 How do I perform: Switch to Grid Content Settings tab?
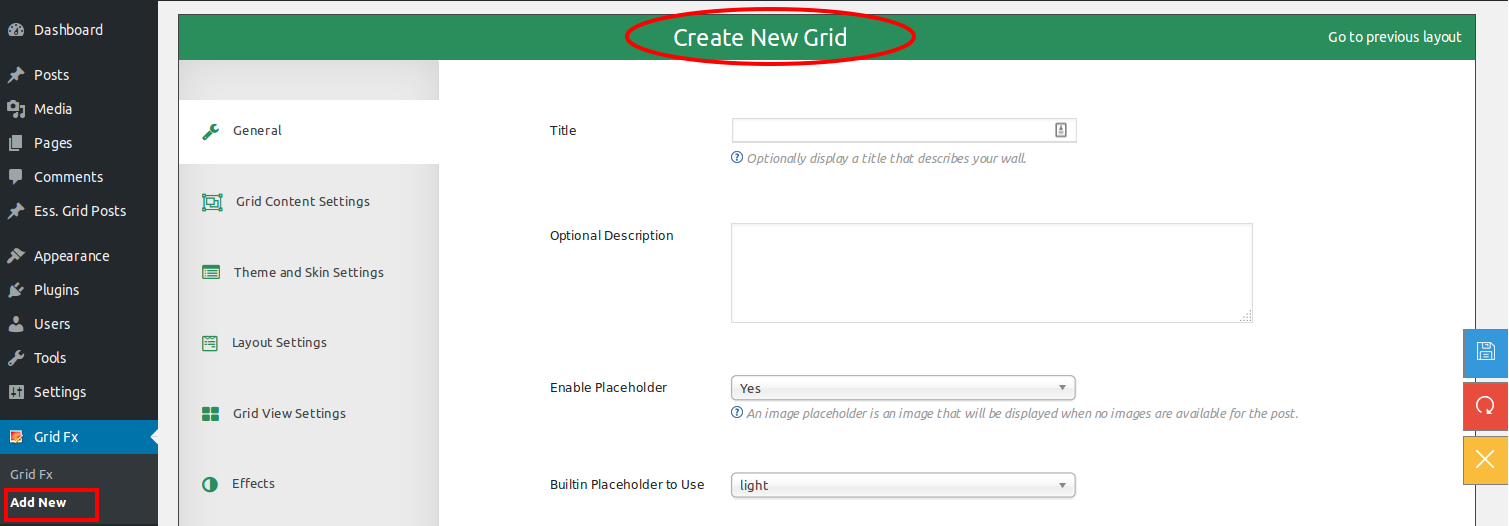coord(309,202)
